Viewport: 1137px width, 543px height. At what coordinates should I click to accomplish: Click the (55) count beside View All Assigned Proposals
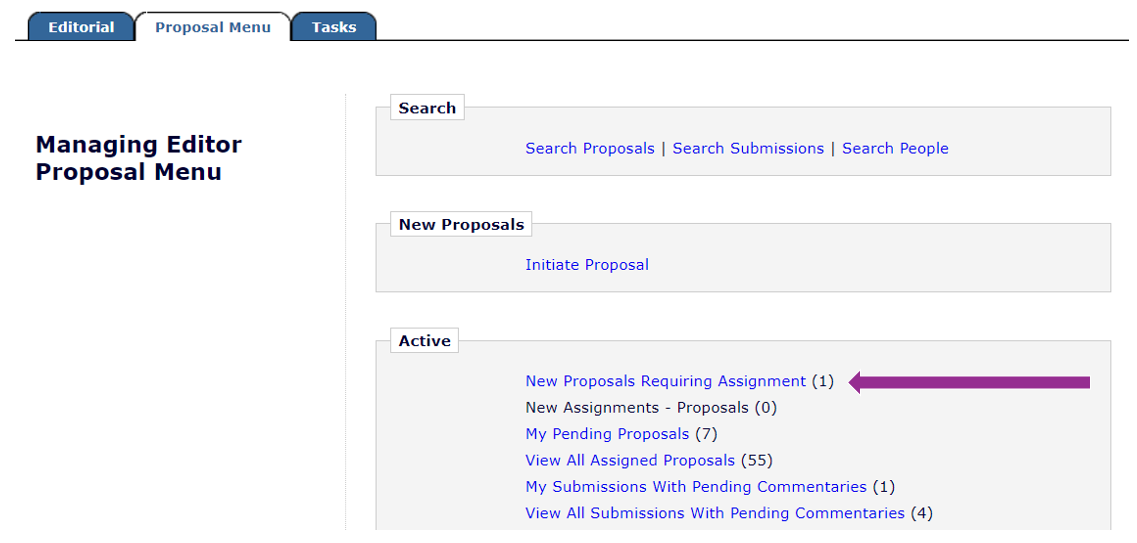757,461
